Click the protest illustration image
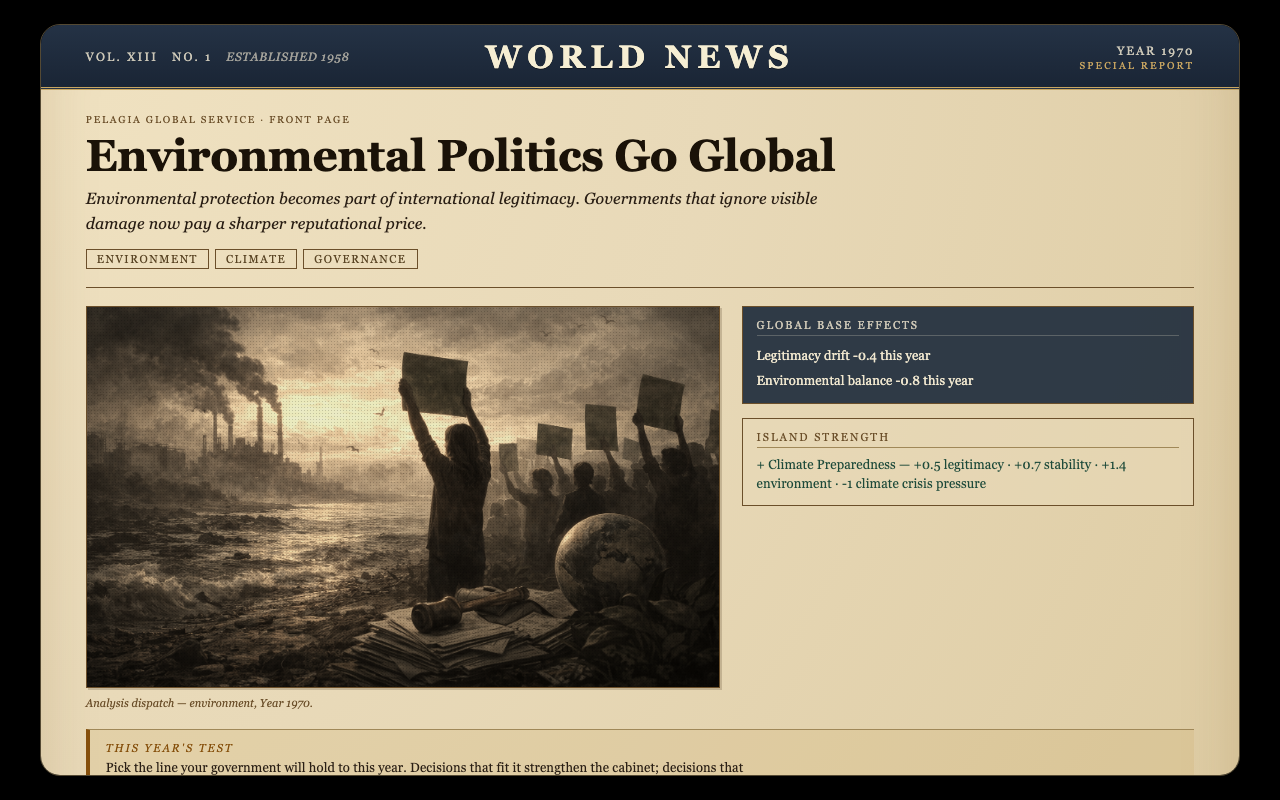The width and height of the screenshot is (1280, 800). click(x=403, y=497)
